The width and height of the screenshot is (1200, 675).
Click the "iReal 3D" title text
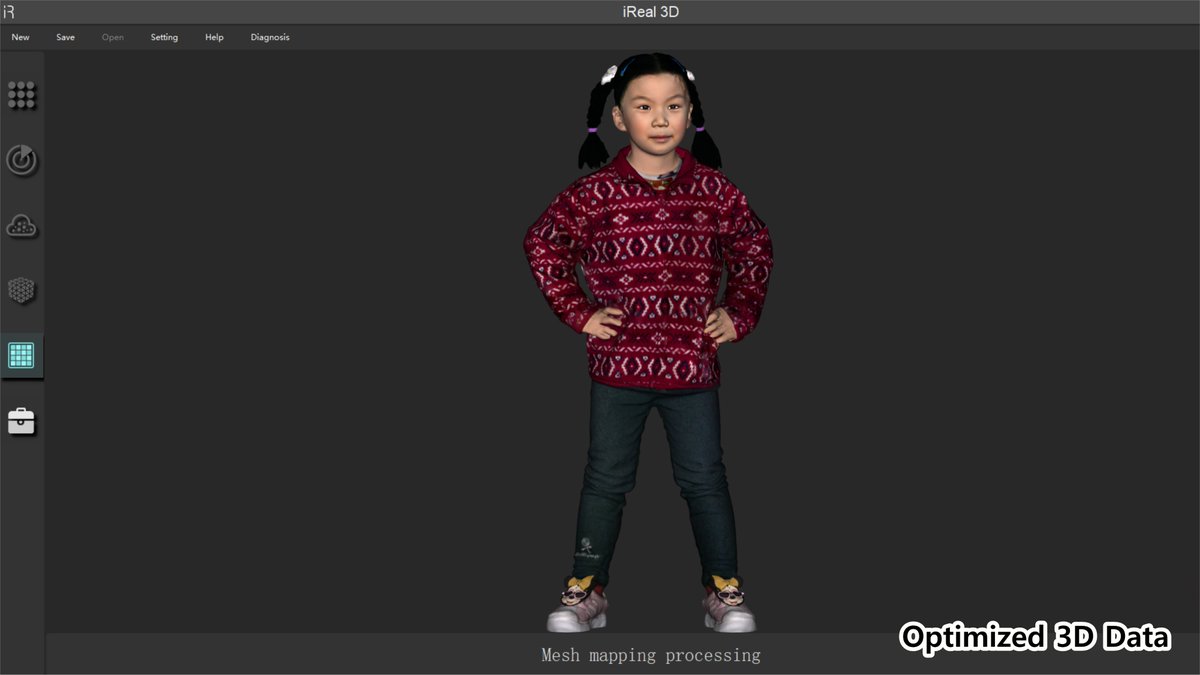click(650, 12)
